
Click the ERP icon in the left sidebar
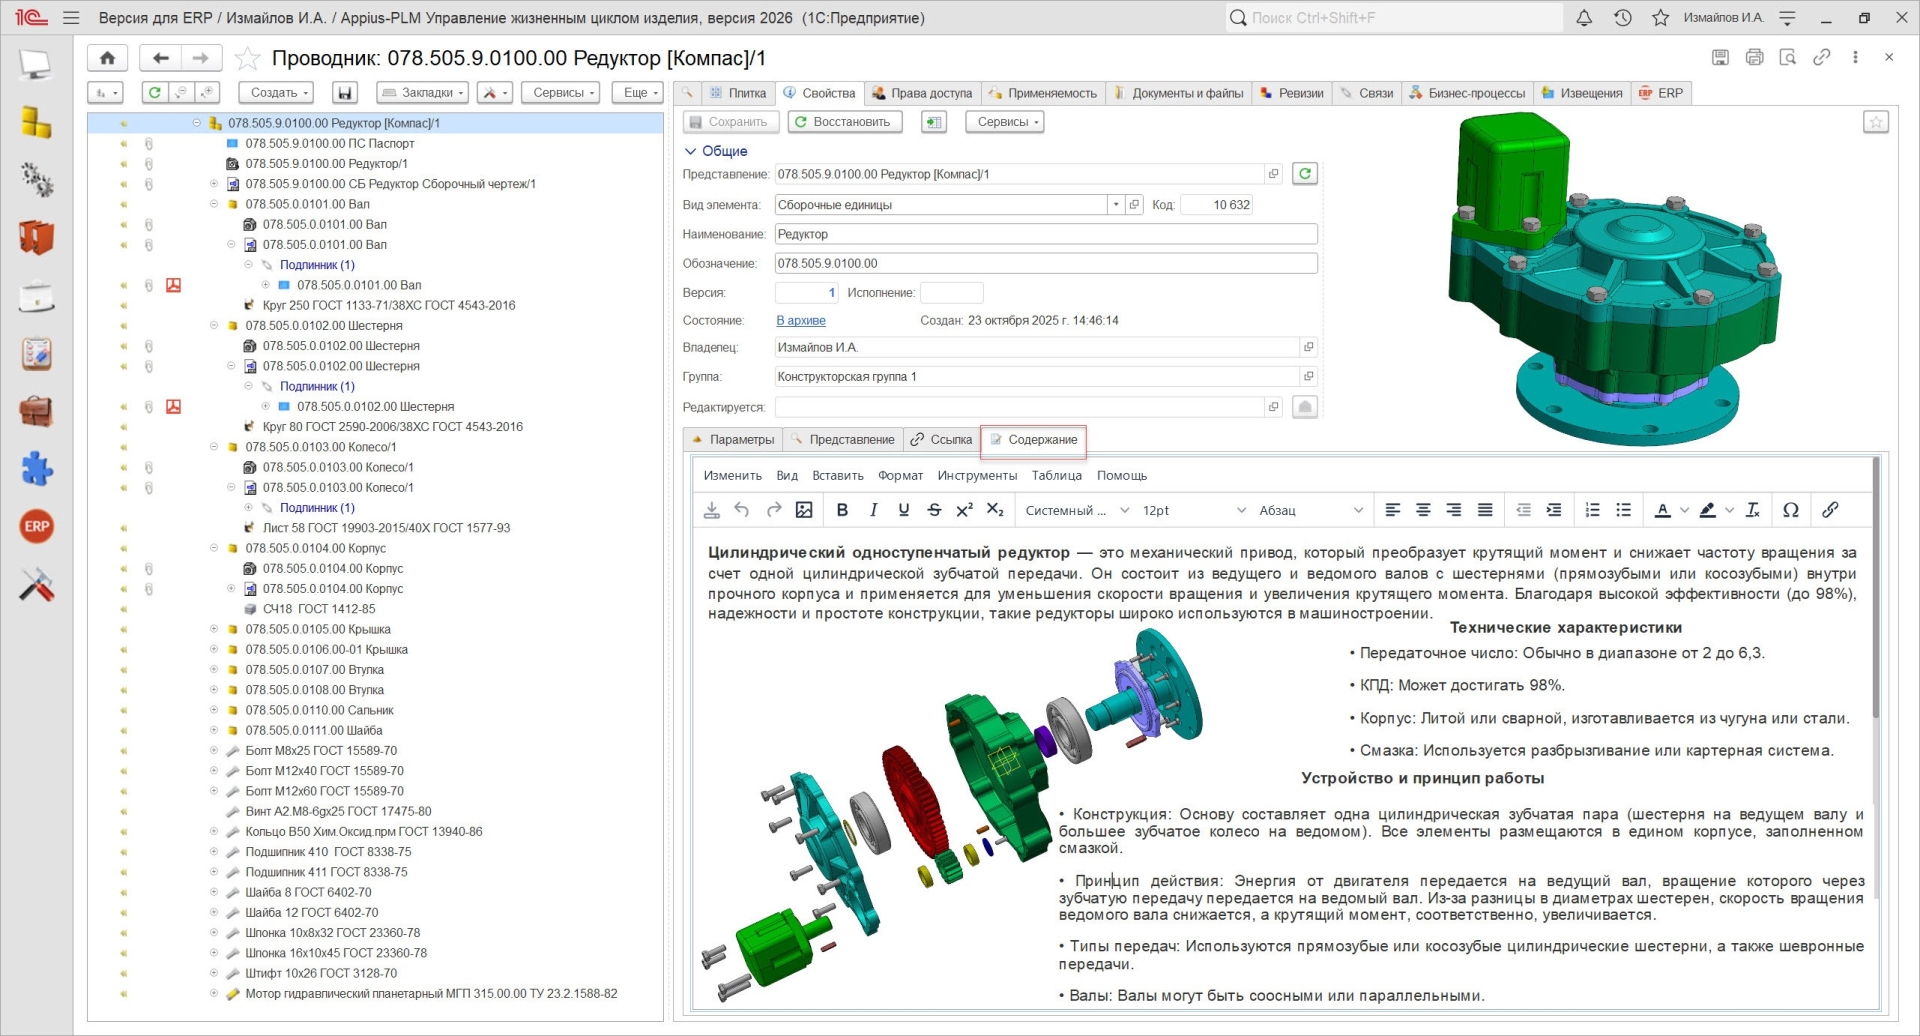37,526
